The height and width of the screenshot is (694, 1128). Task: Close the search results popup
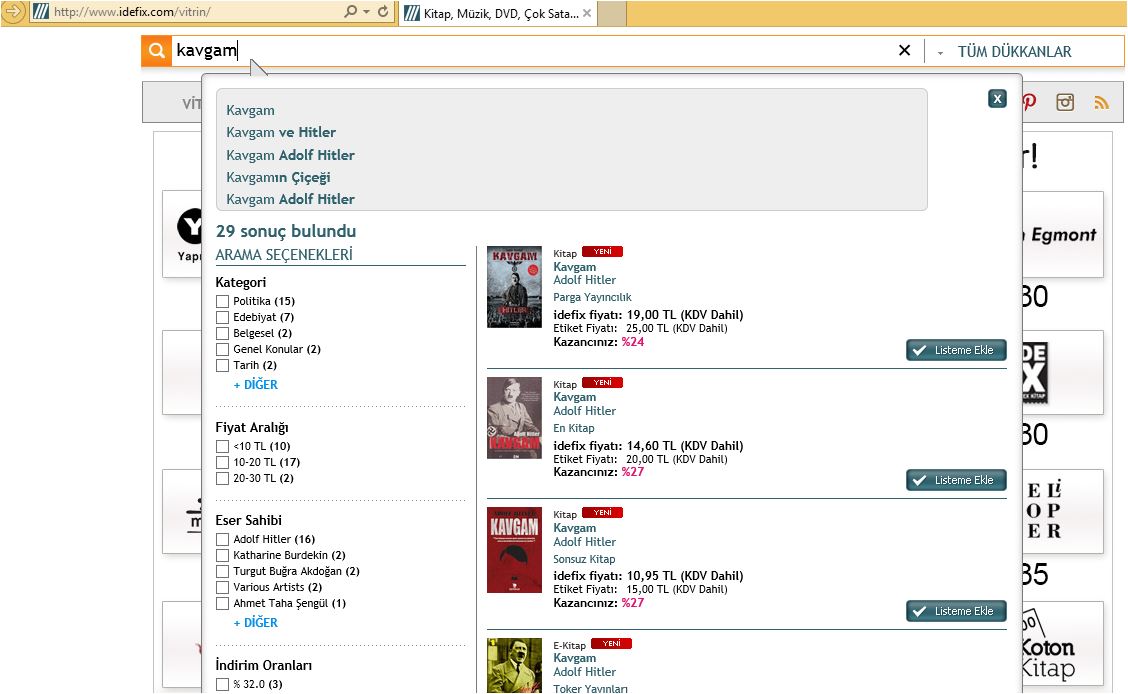(x=997, y=99)
